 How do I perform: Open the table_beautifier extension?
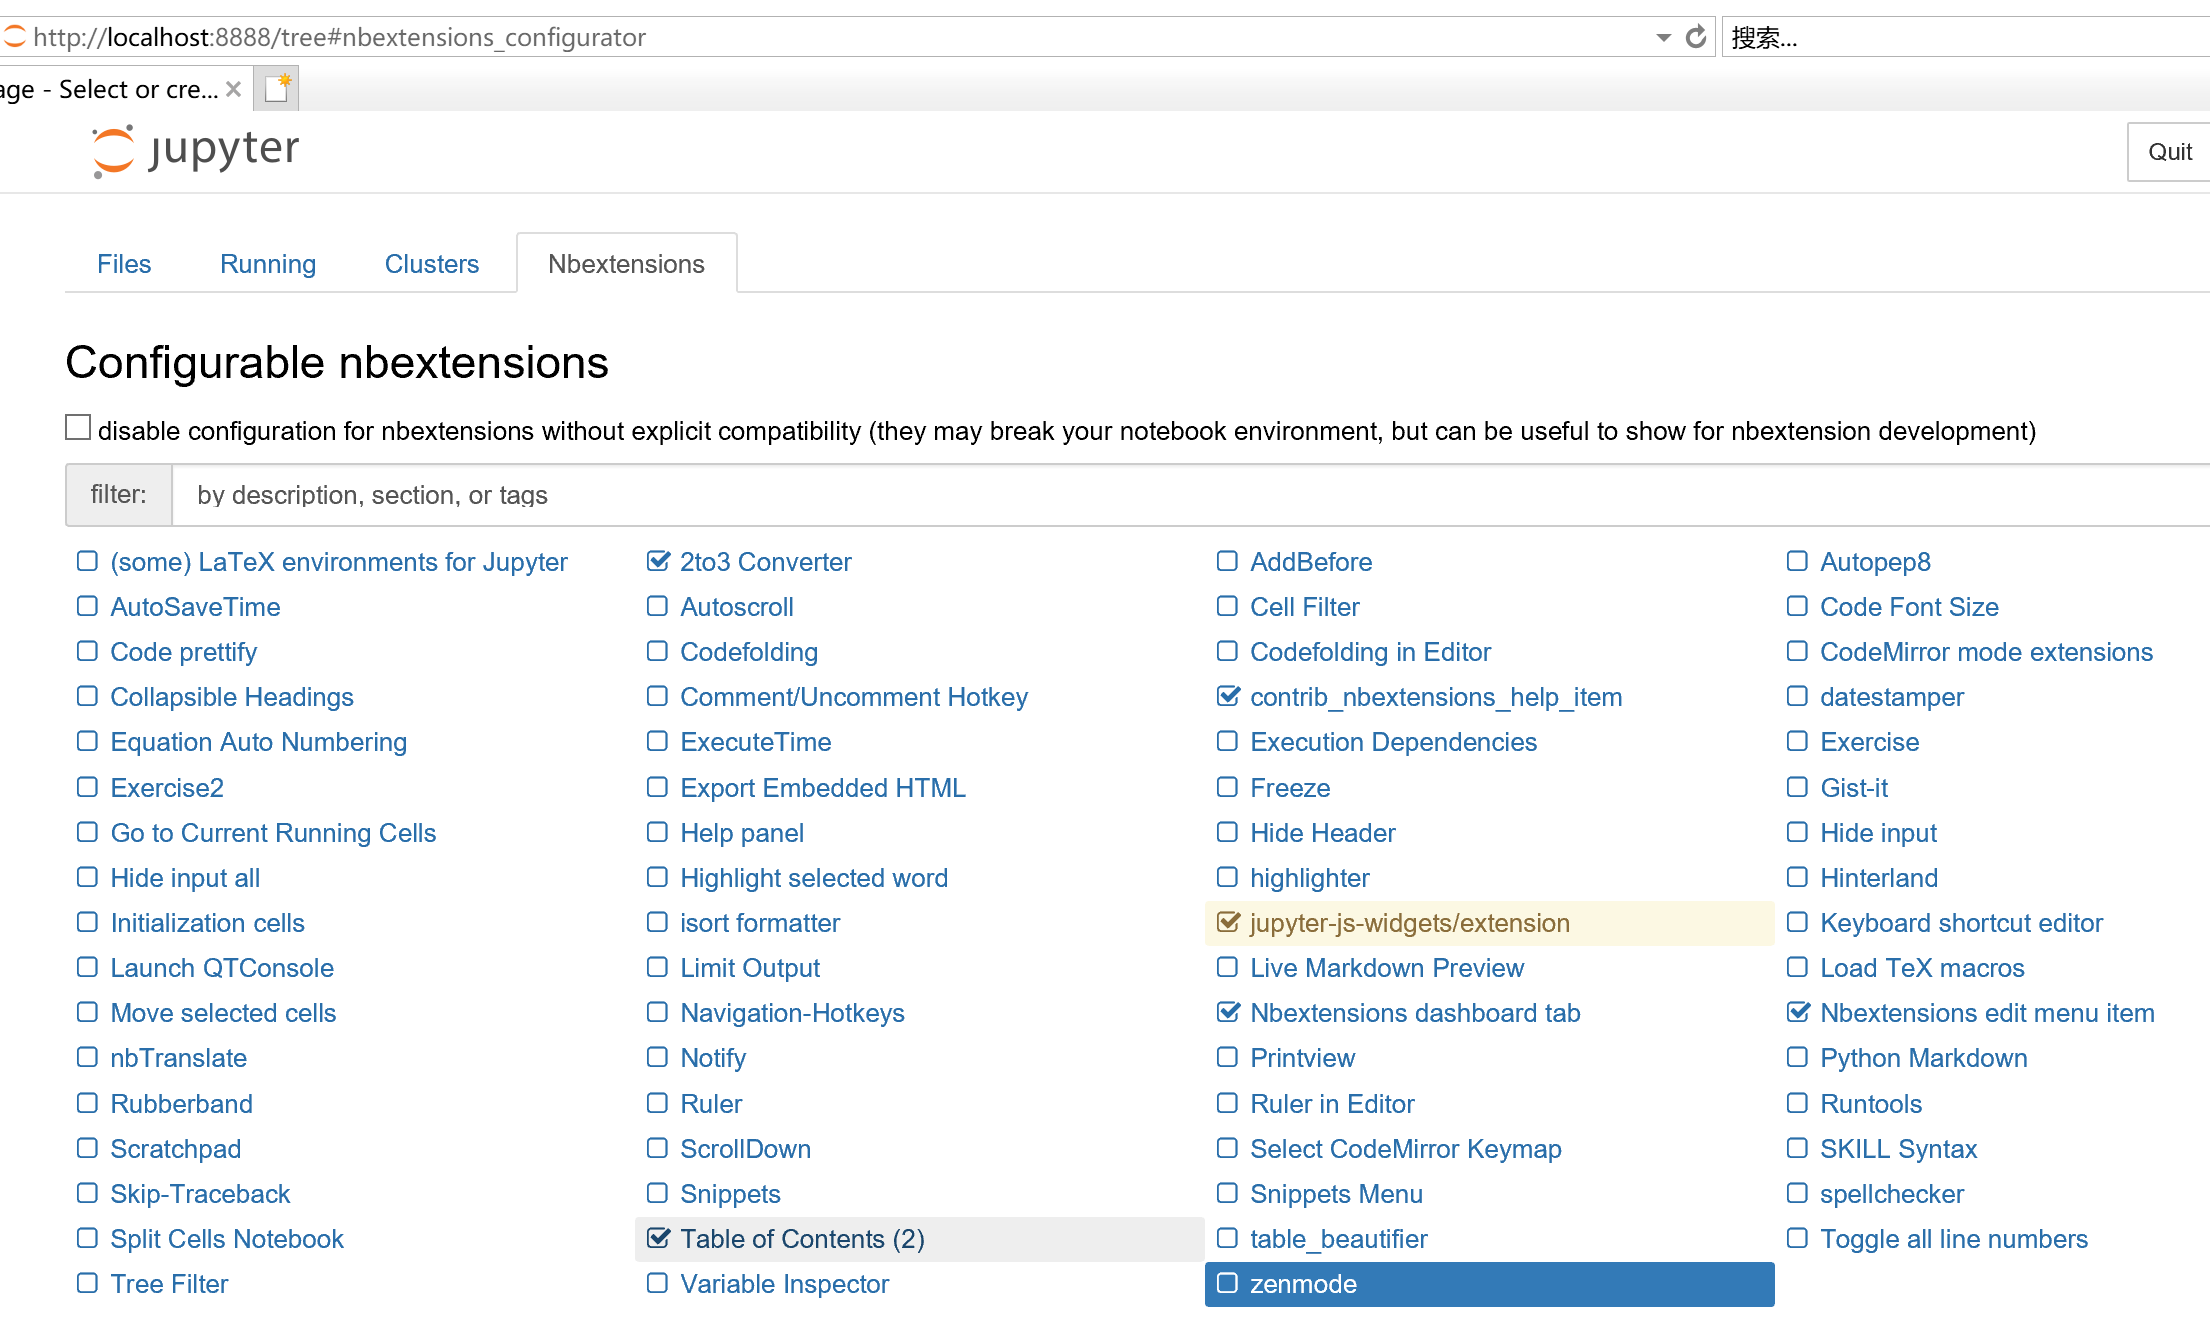1339,1239
